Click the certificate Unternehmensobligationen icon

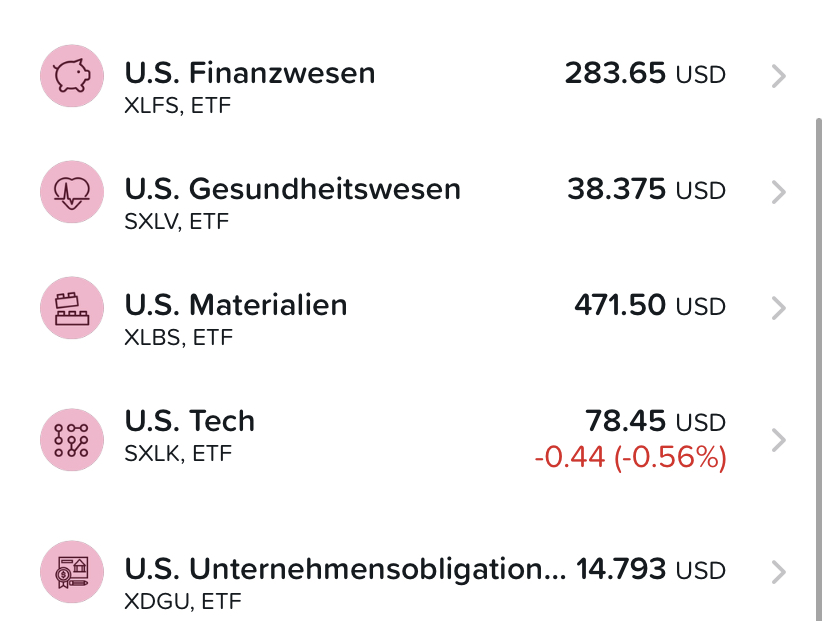point(72,572)
